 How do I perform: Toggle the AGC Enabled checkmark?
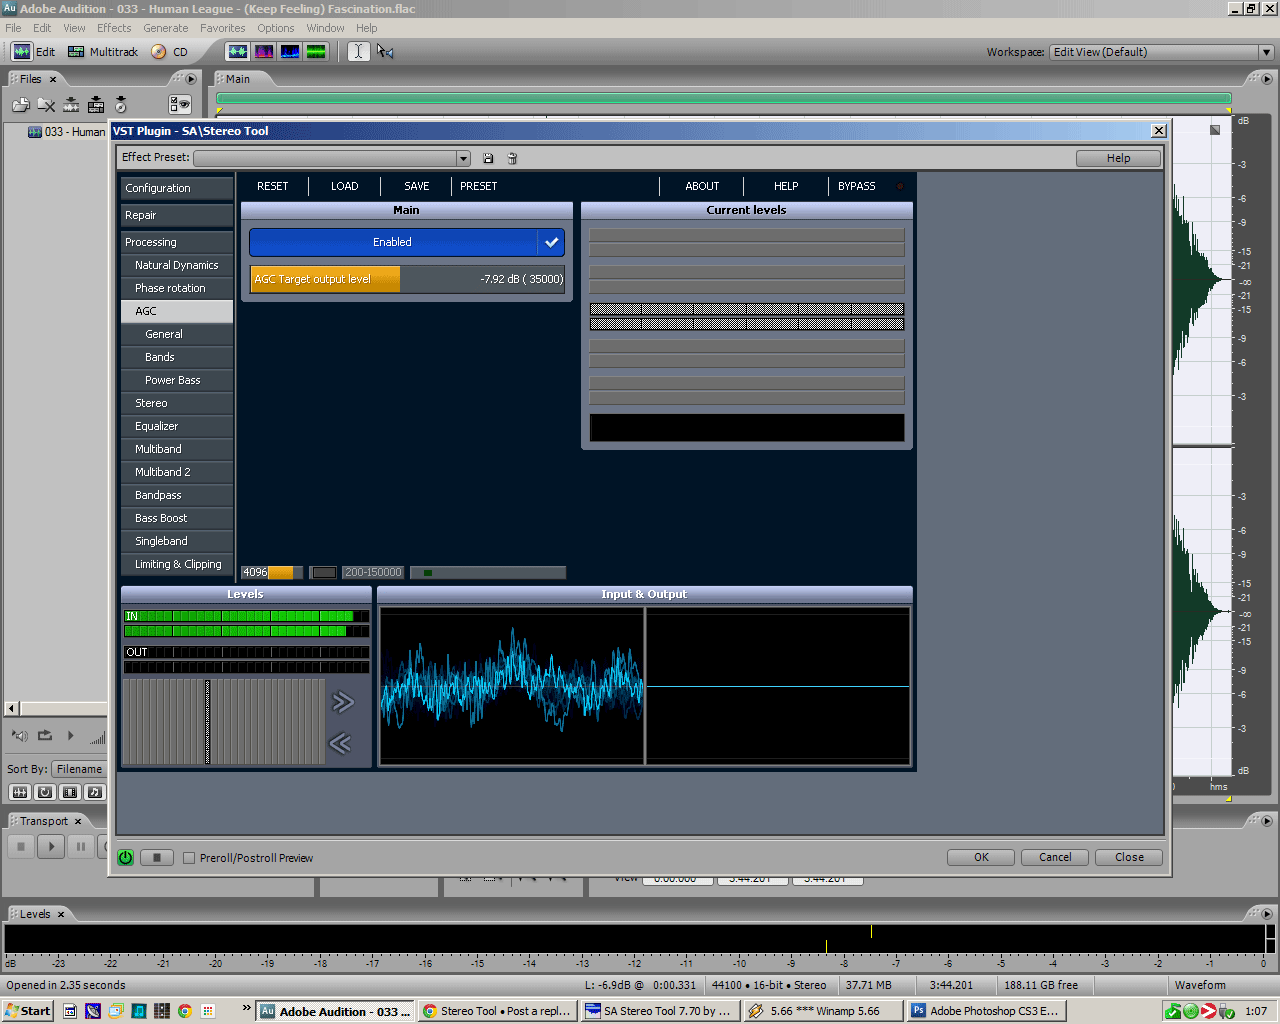[x=551, y=242]
